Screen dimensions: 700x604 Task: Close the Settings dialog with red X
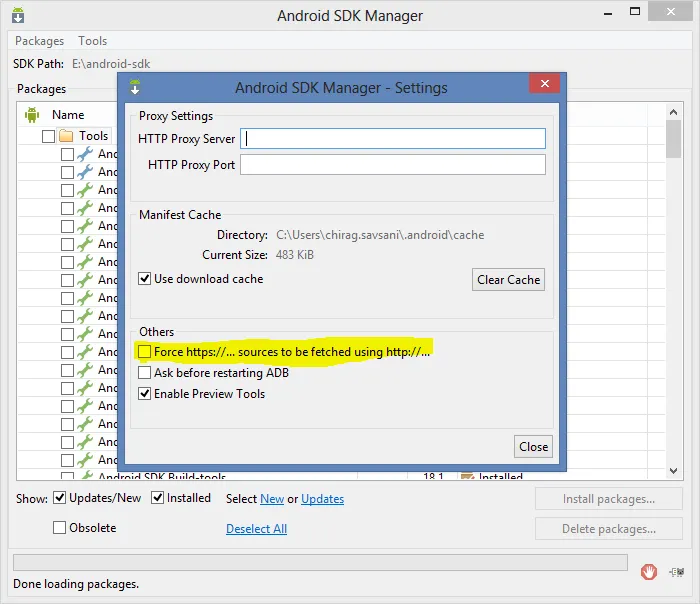click(x=545, y=83)
